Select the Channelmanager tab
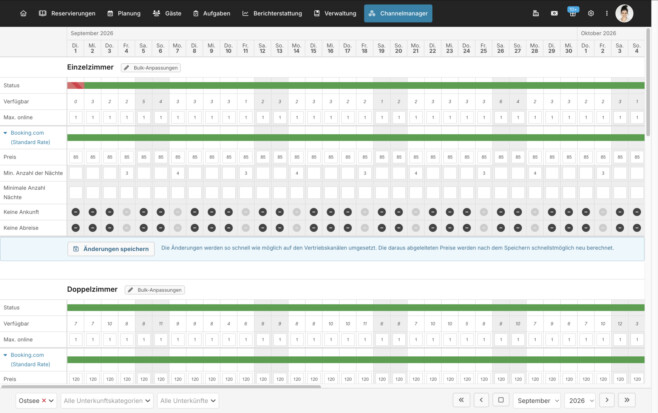 pos(398,13)
